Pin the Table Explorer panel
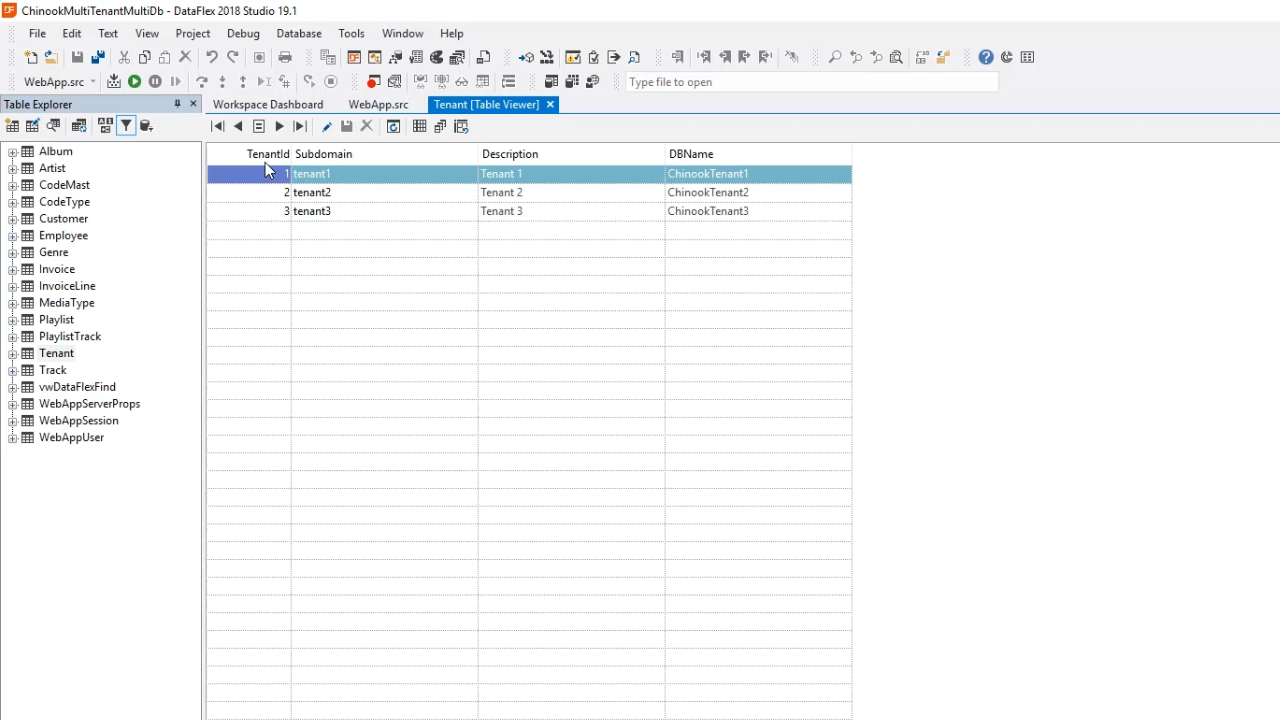Viewport: 1280px width, 720px height. (x=177, y=104)
